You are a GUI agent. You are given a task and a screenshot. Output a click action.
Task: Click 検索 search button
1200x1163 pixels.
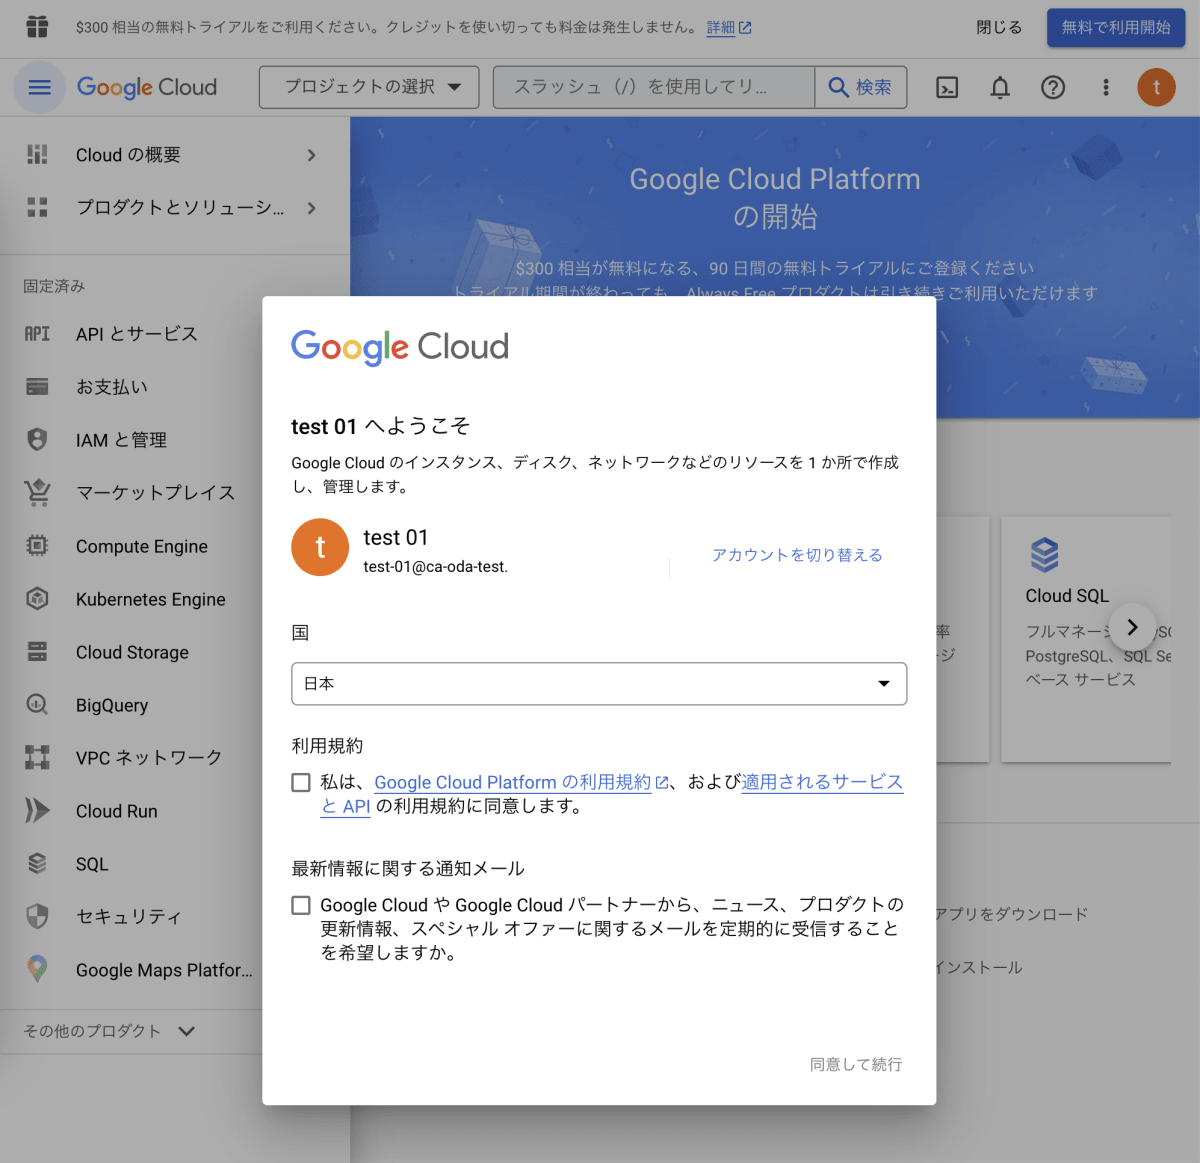point(861,87)
